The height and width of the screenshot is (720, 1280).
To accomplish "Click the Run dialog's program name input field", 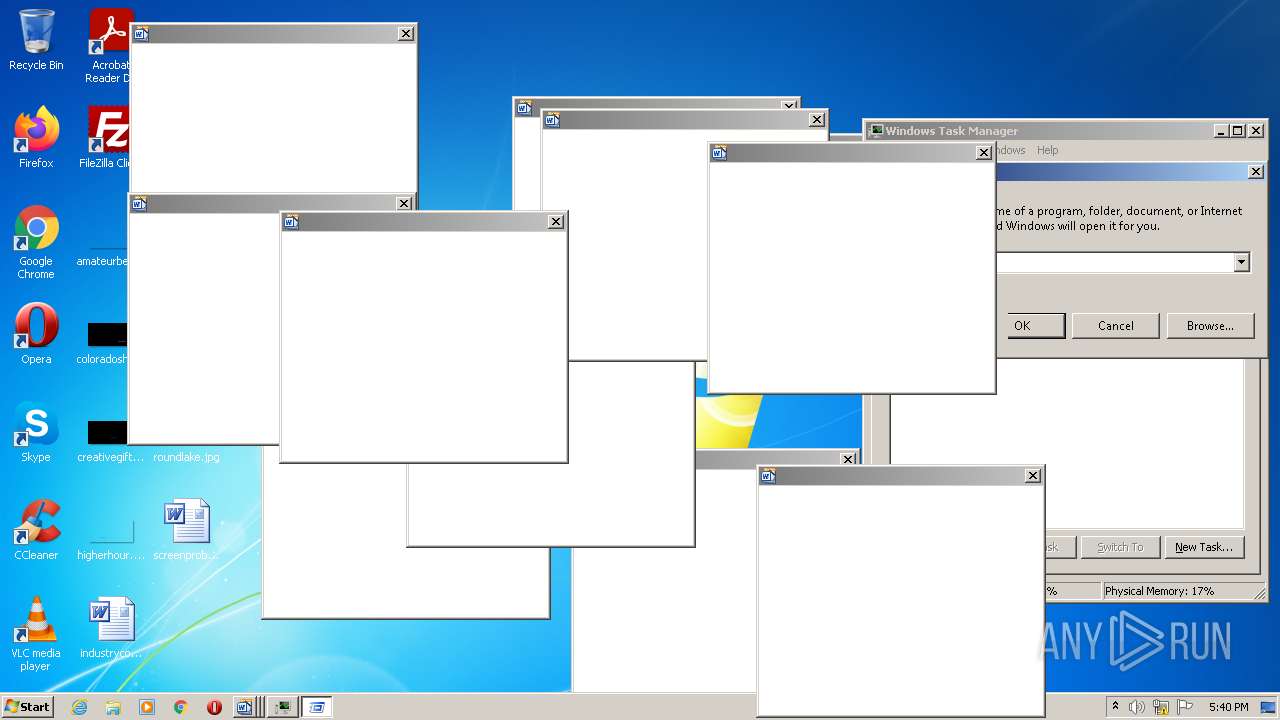I will tap(1114, 262).
